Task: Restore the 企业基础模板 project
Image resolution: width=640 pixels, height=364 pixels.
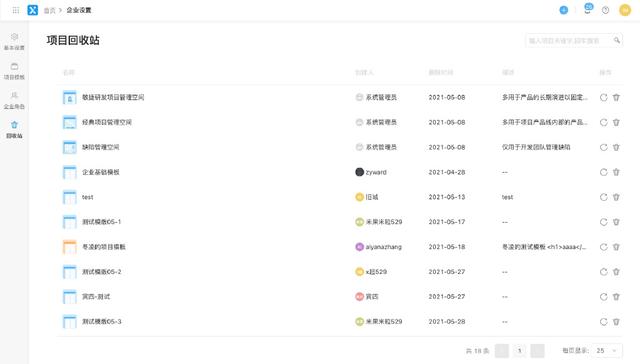Action: coord(604,172)
